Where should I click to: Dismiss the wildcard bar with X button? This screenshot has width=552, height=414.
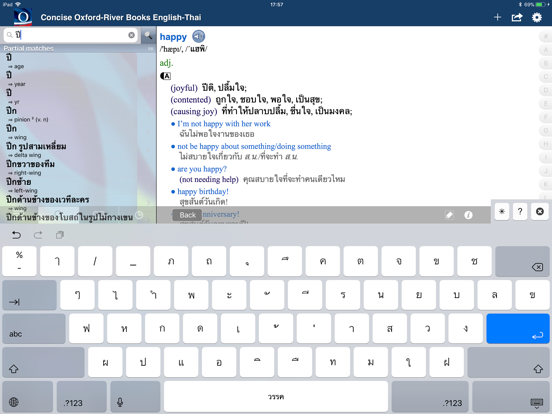pyautogui.click(x=539, y=211)
